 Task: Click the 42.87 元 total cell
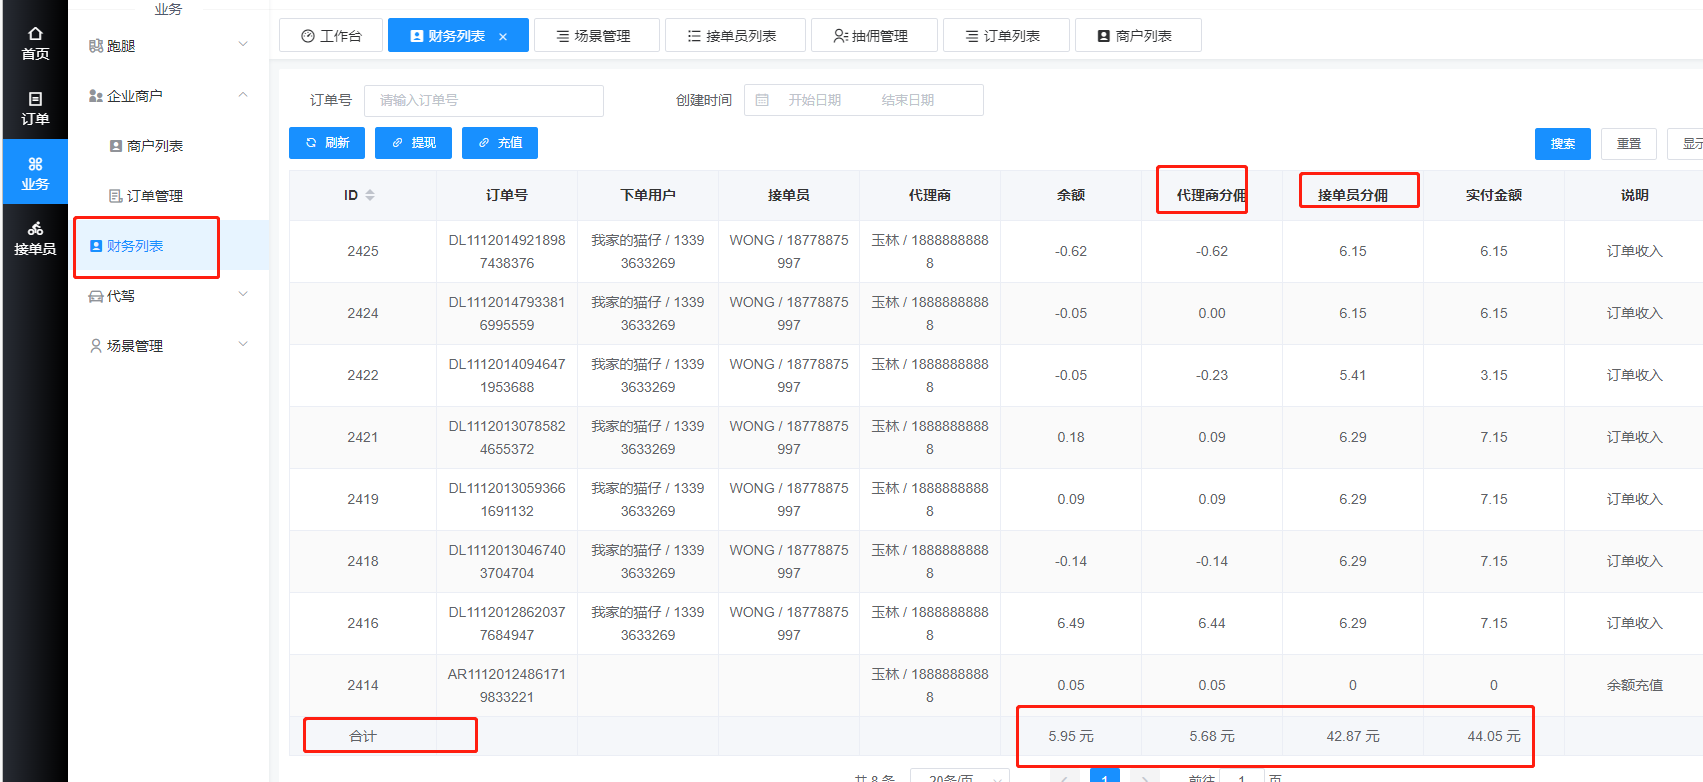[x=1353, y=736]
